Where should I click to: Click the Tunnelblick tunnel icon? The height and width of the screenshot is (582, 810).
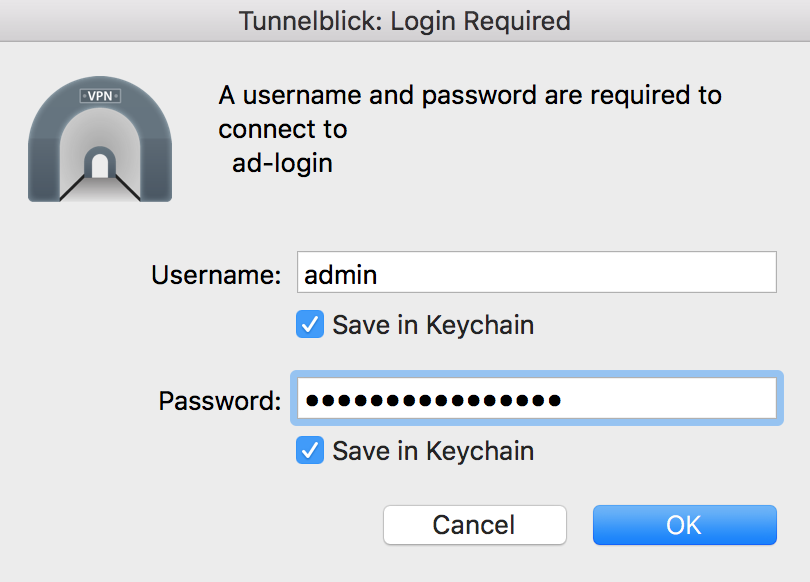[100, 139]
